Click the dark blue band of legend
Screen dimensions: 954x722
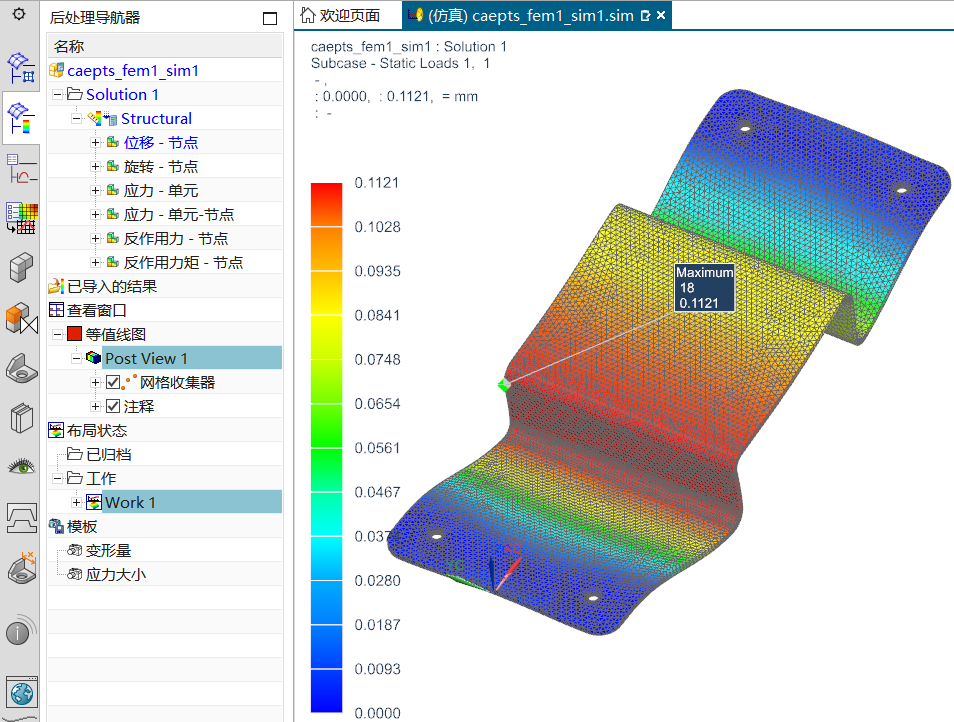pos(326,690)
